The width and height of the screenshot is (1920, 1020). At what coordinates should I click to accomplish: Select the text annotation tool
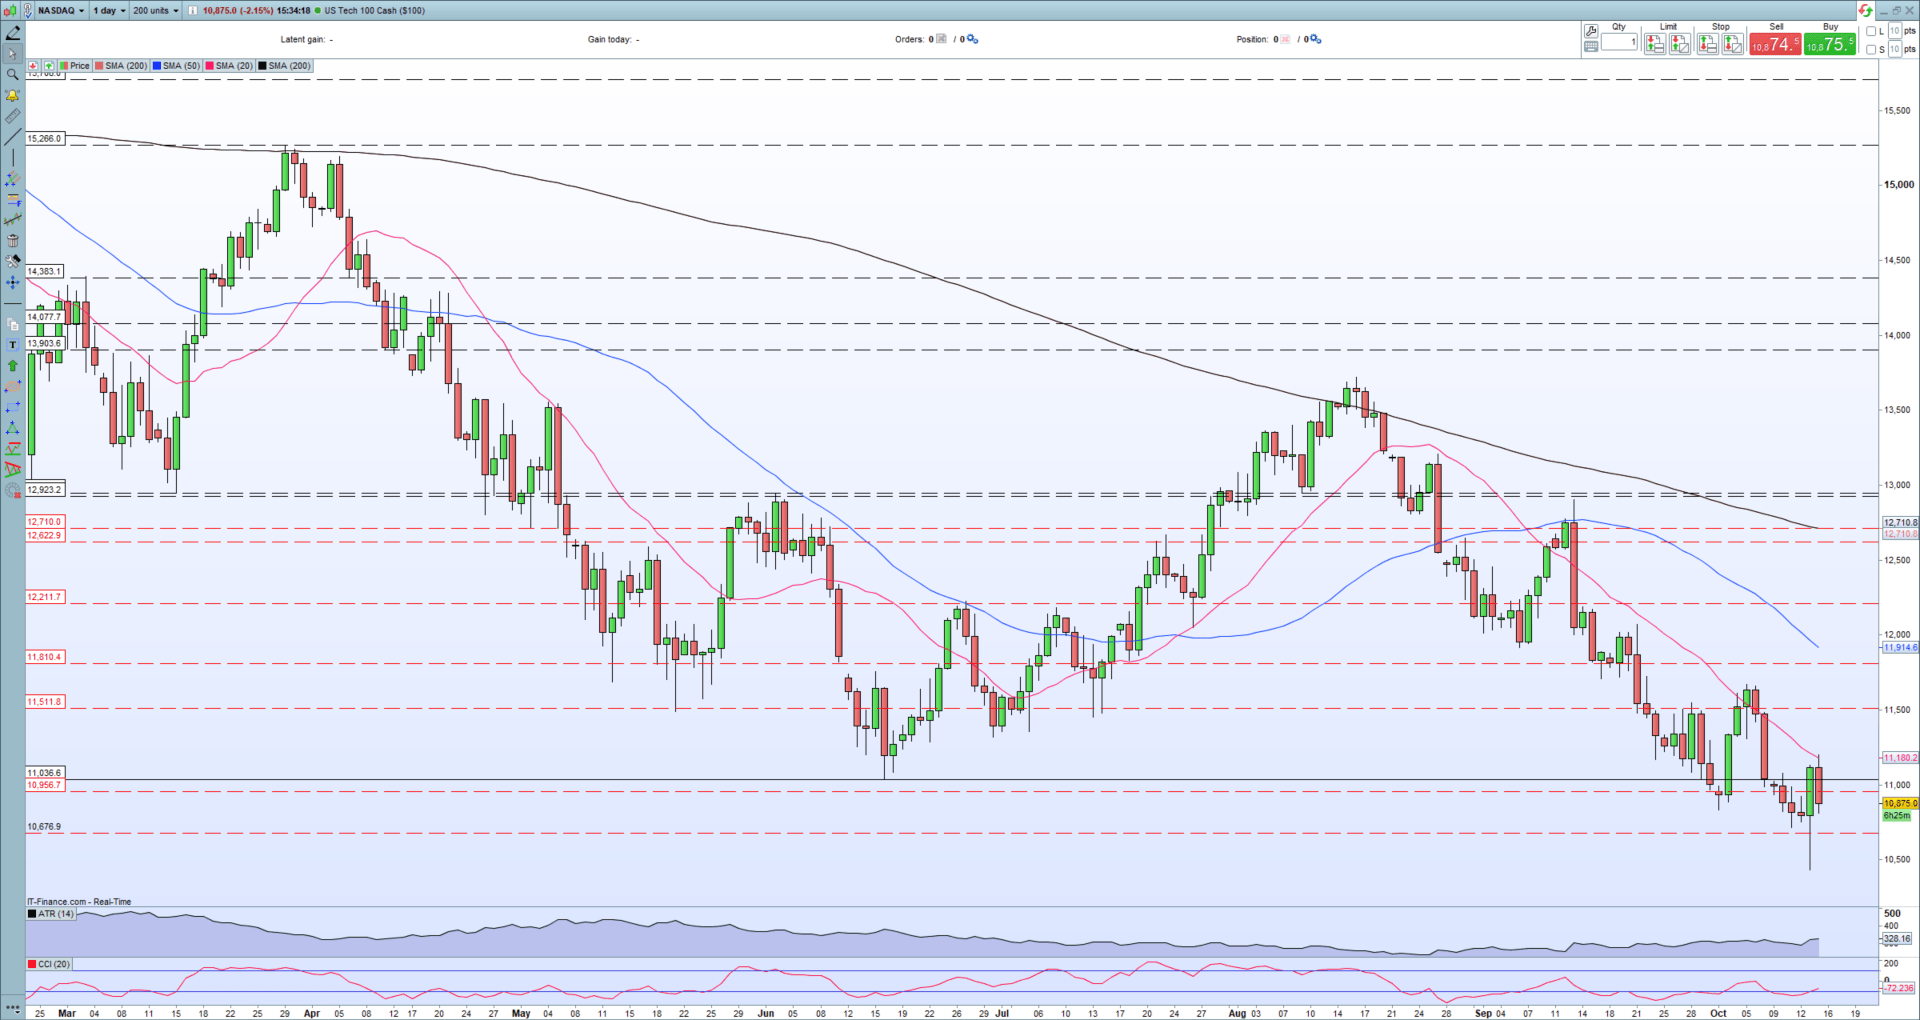click(13, 345)
